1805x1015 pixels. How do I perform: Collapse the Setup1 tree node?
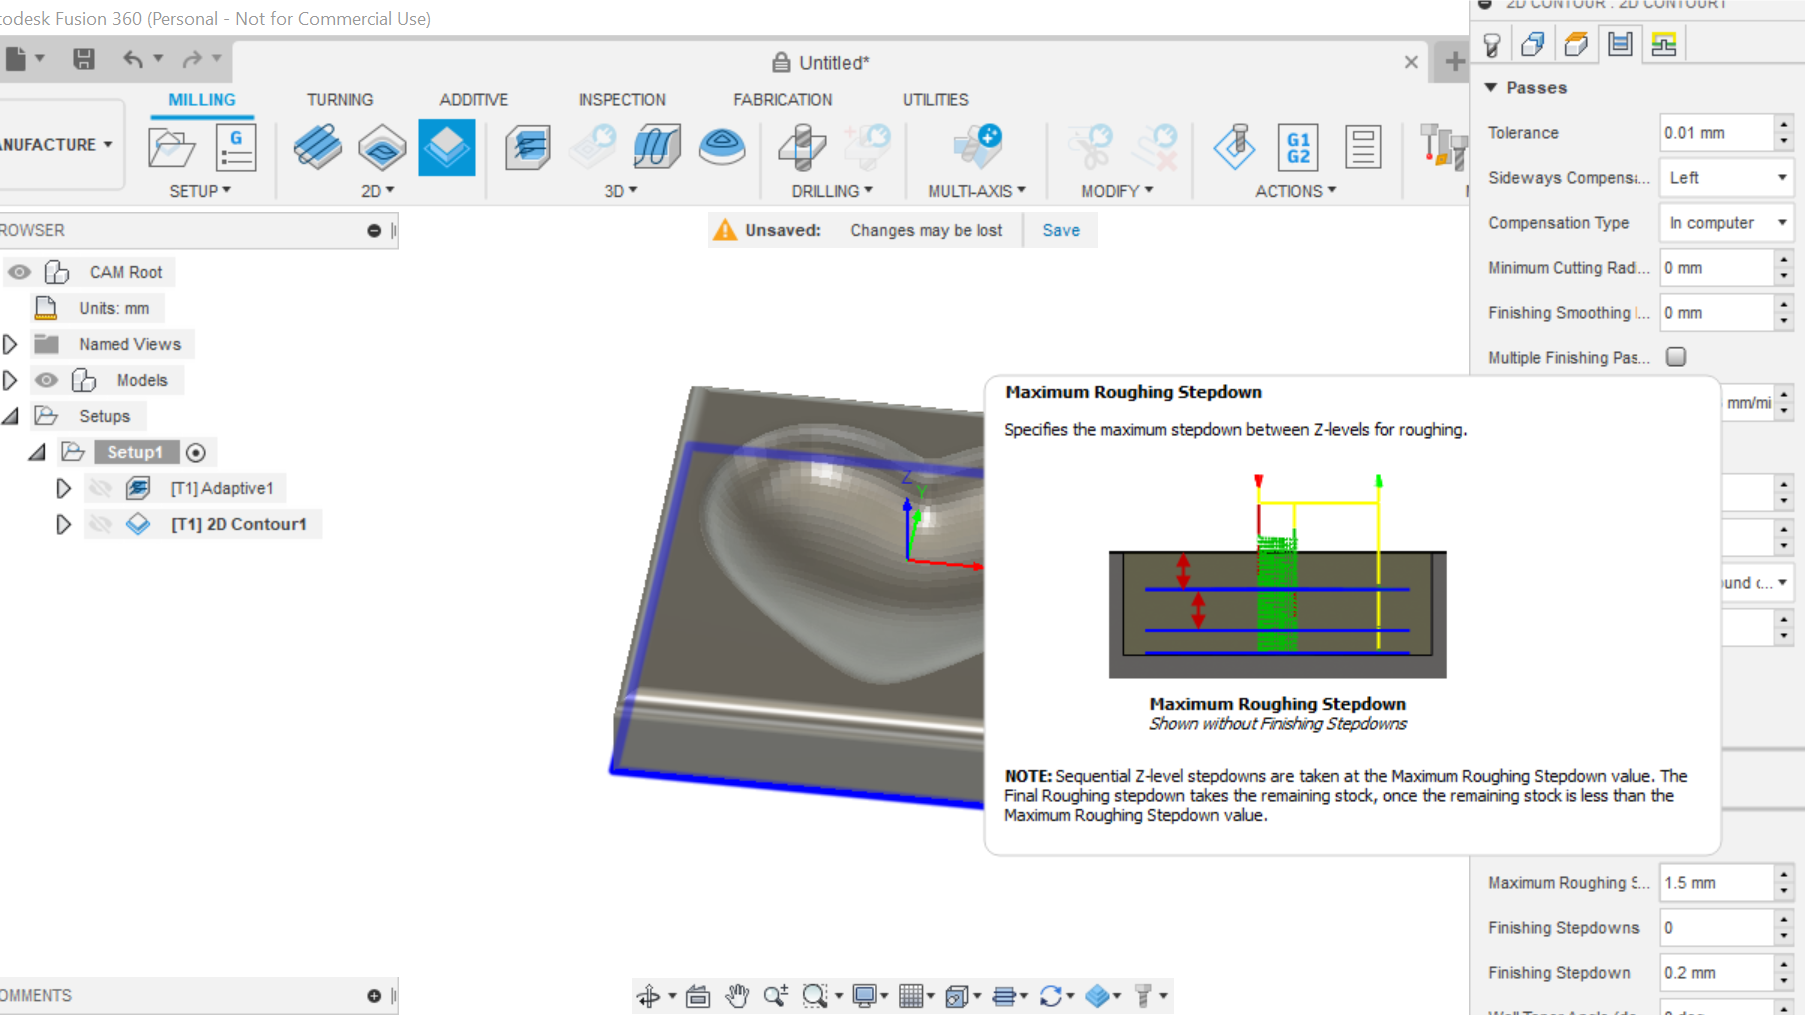tap(37, 452)
